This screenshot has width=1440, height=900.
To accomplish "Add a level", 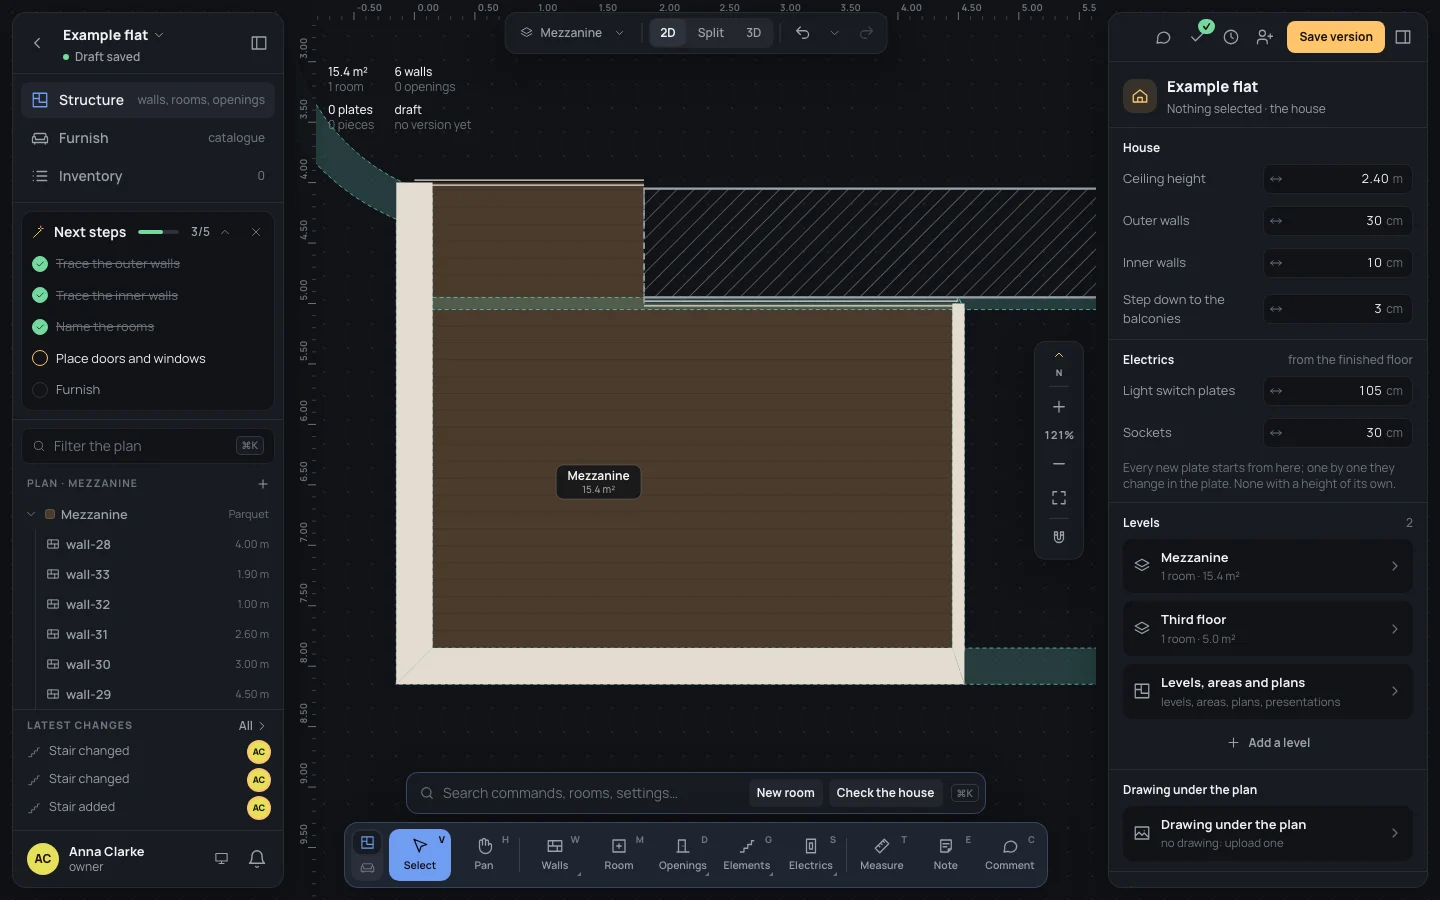I will tap(1268, 743).
